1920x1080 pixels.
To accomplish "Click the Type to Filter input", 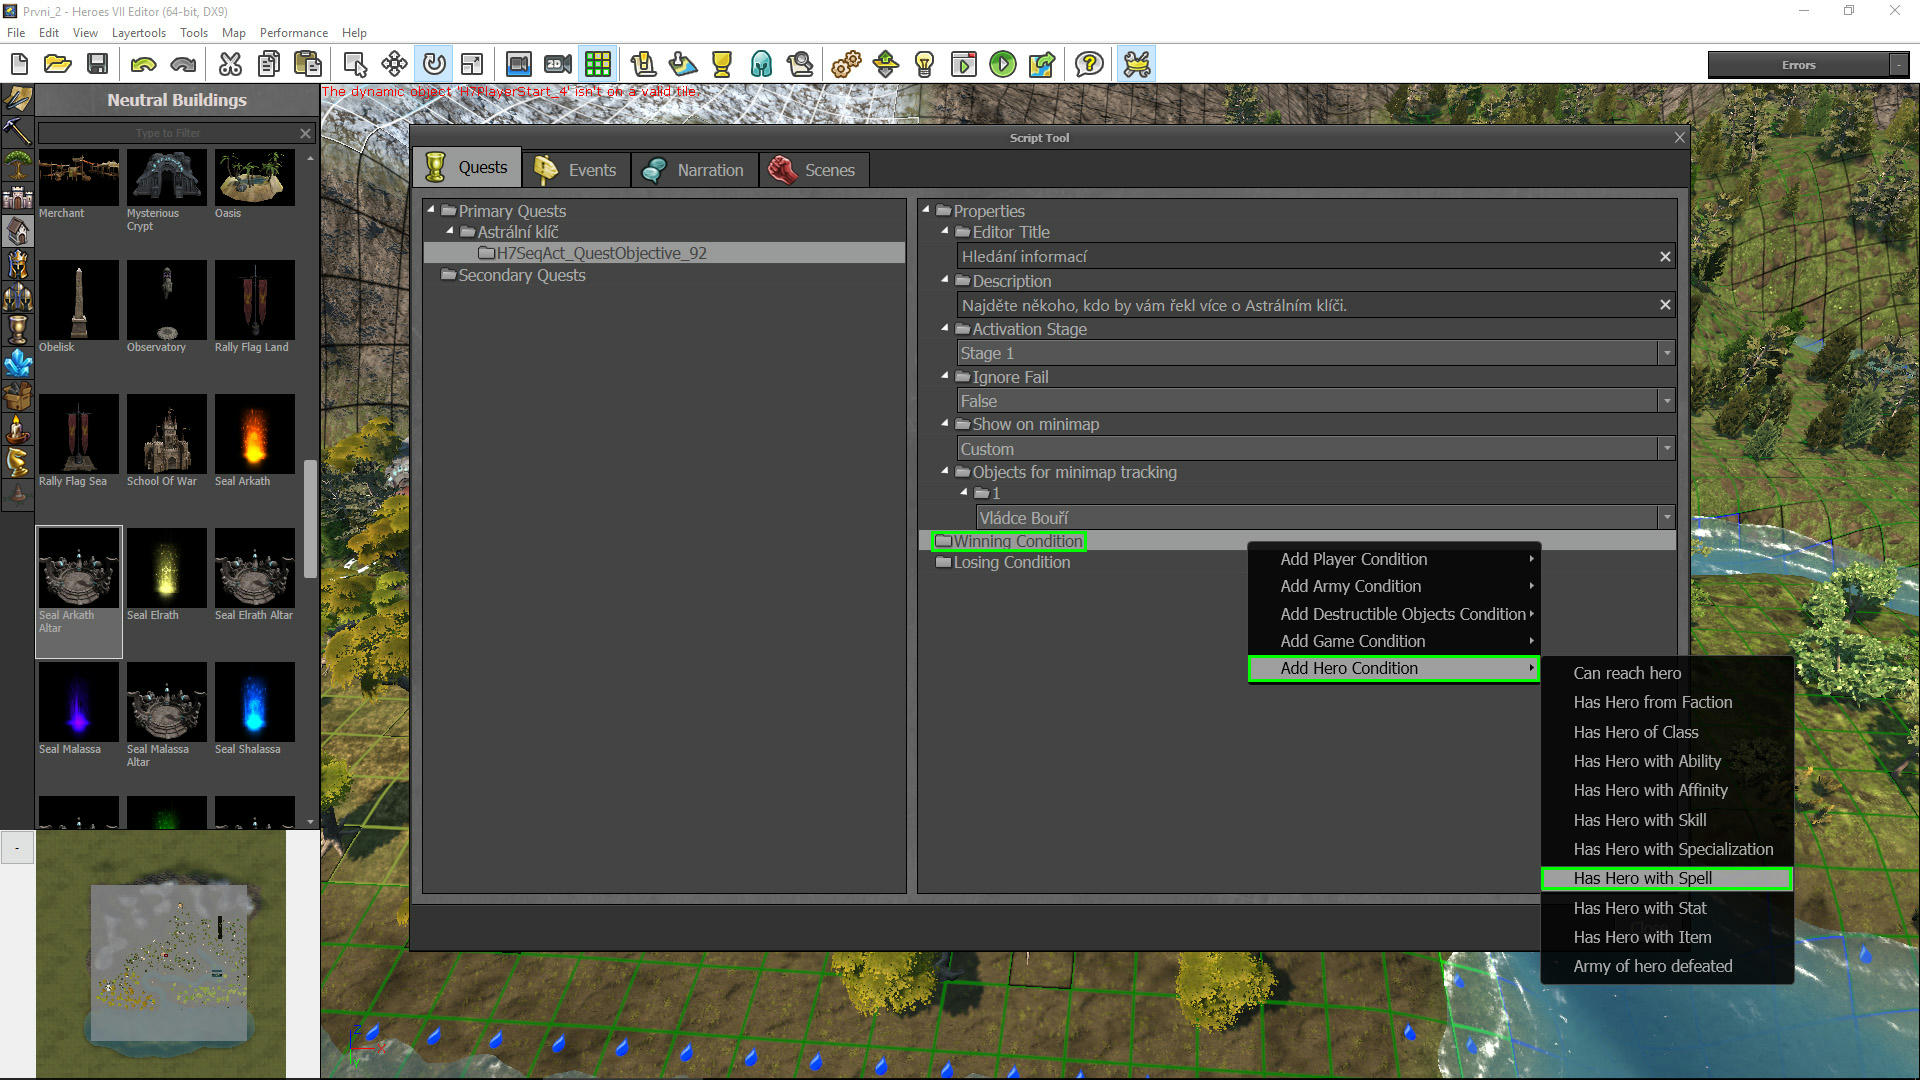I will [x=167, y=133].
